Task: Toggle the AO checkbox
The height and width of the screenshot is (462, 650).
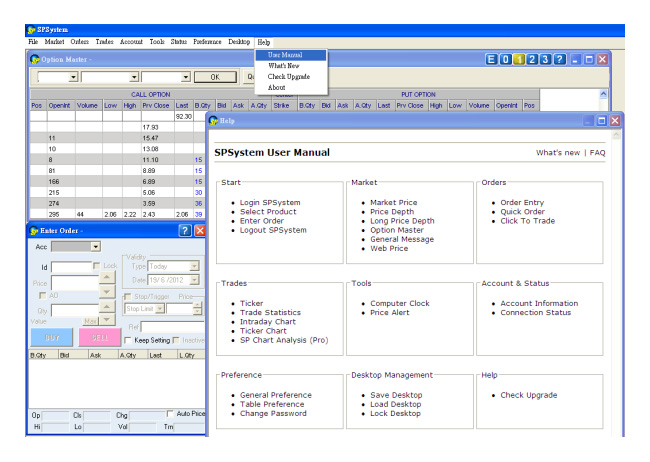Action: pos(42,295)
